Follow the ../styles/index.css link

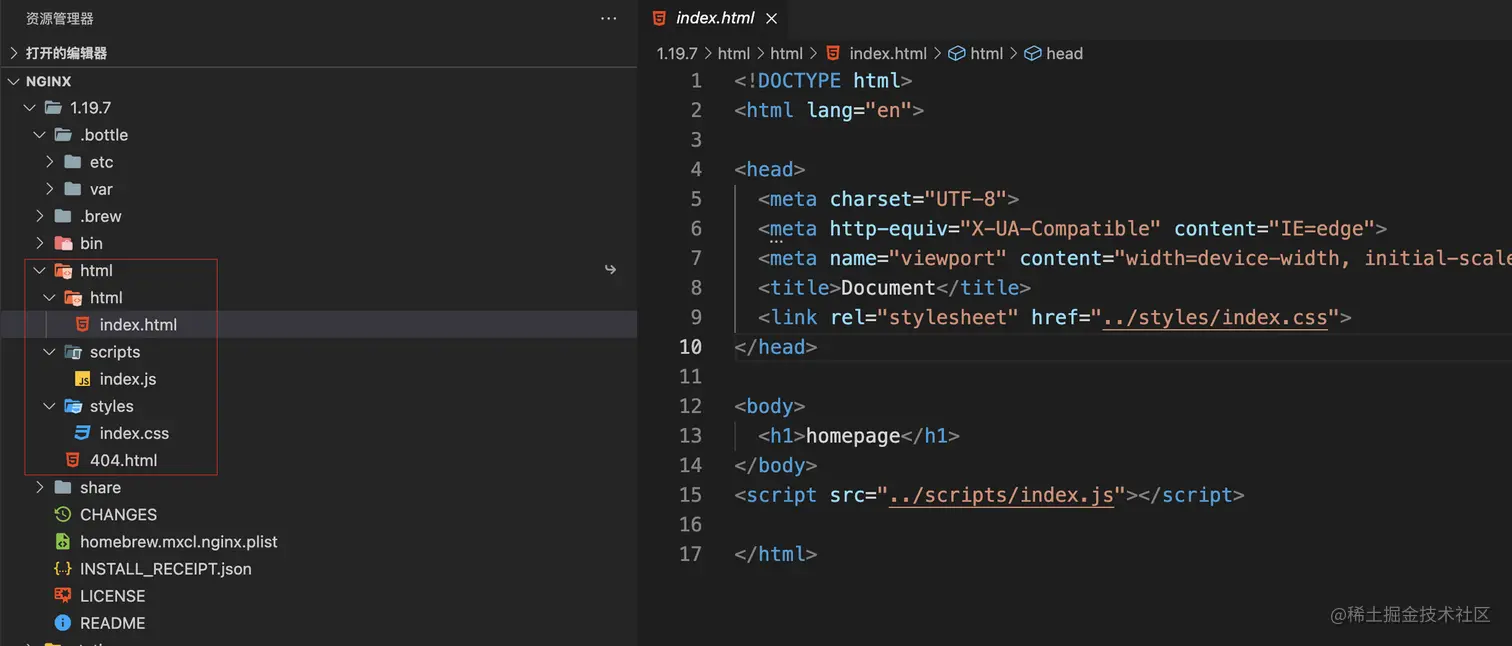tap(1215, 318)
